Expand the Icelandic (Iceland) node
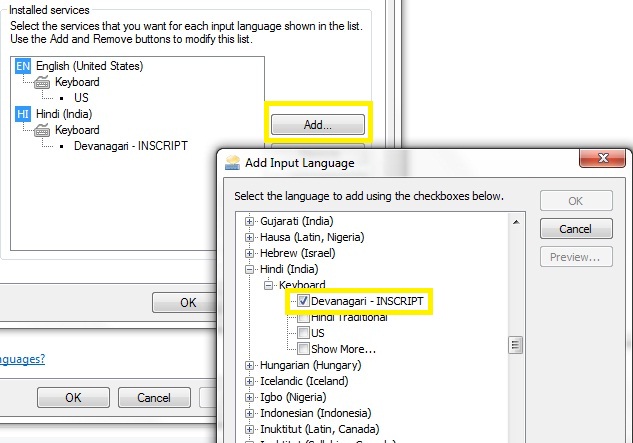The image size is (633, 443). (x=249, y=381)
